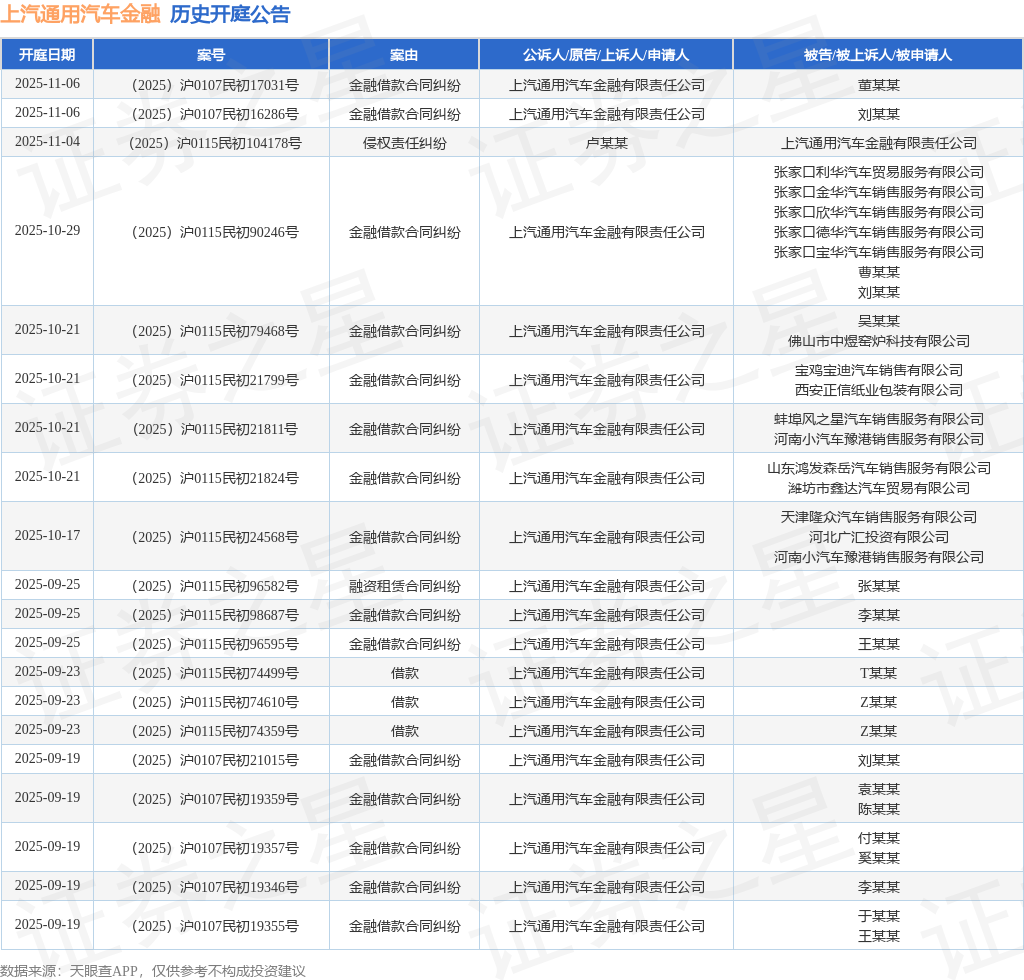Click plaintiff 卢某某

606,143
